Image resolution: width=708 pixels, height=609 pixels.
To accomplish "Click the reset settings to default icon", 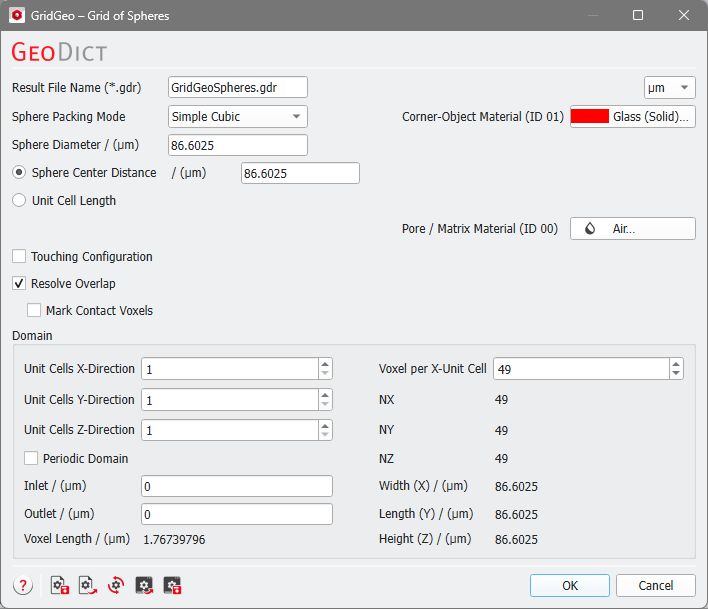I will point(116,586).
